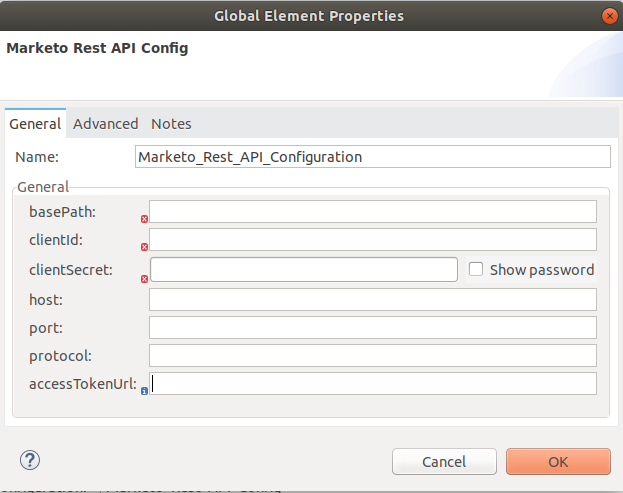Click the error marker beside clientId
The width and height of the screenshot is (623, 493).
pos(144,247)
